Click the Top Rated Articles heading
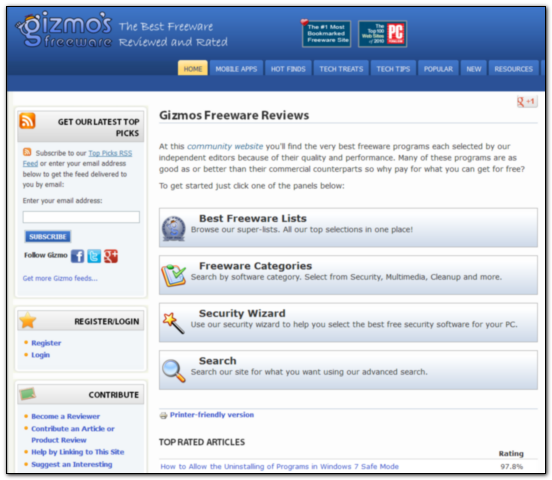The width and height of the screenshot is (552, 480). coord(202,442)
